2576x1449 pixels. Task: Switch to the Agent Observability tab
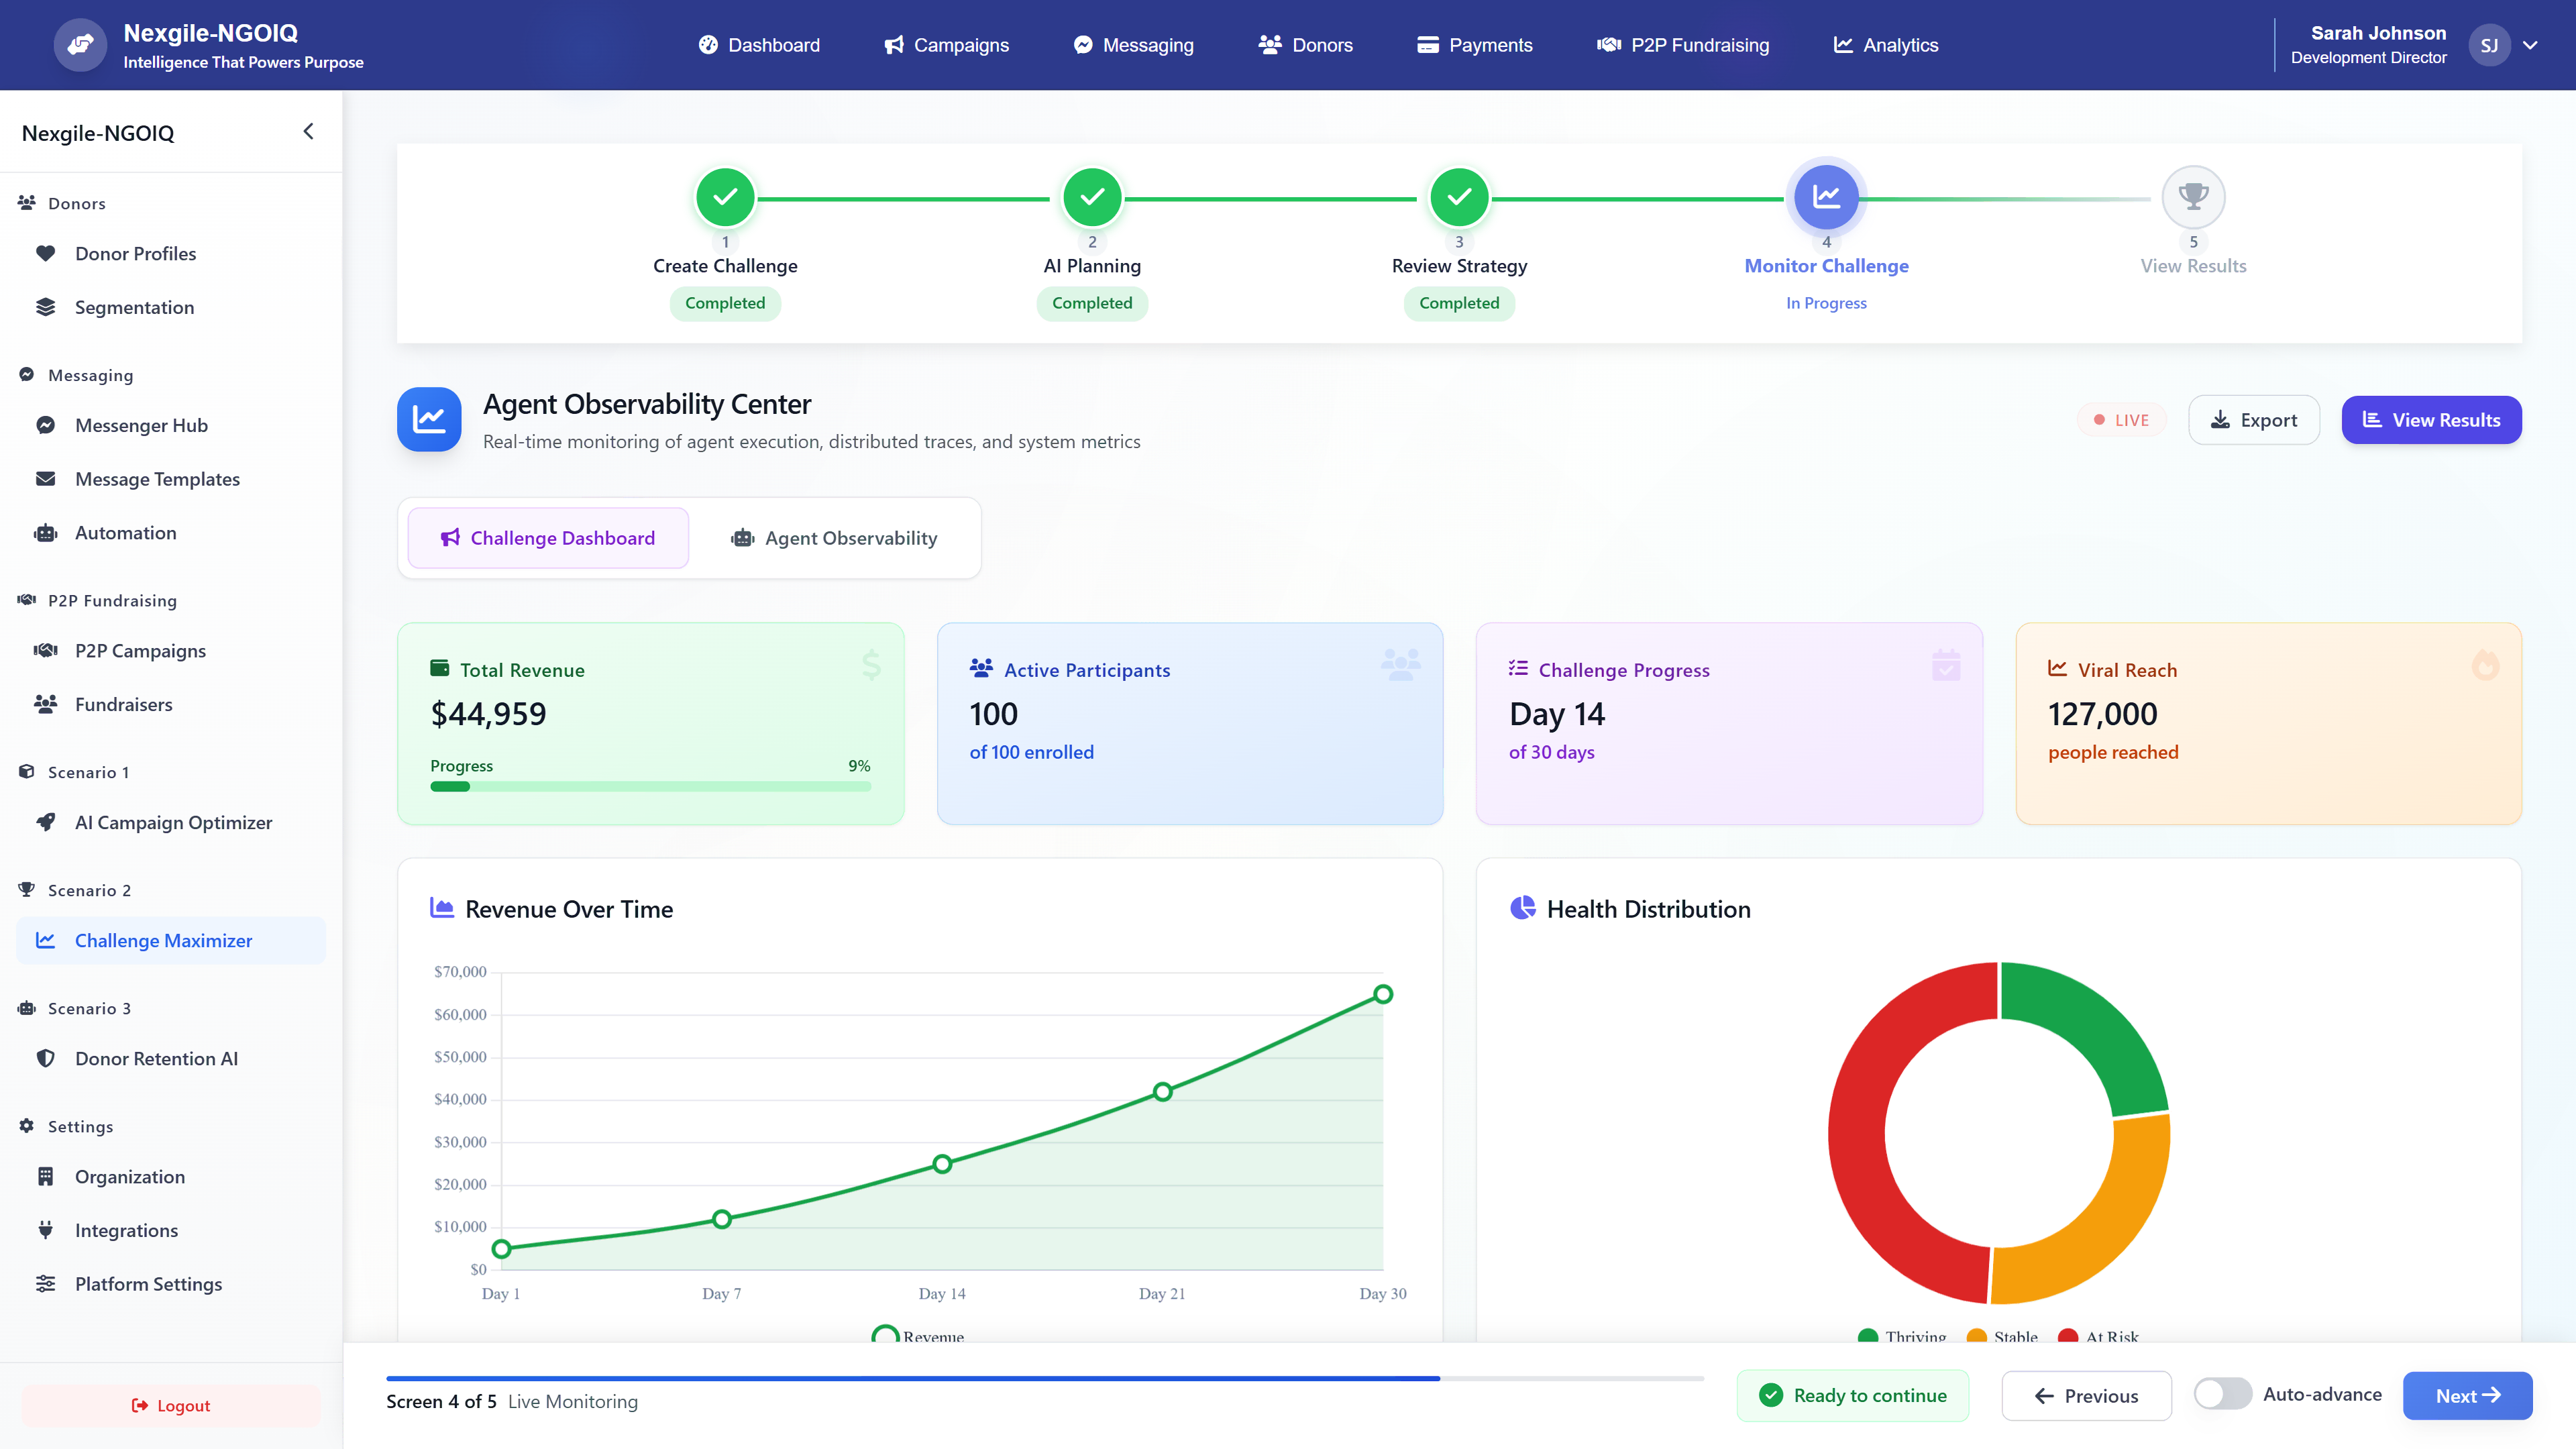[834, 538]
